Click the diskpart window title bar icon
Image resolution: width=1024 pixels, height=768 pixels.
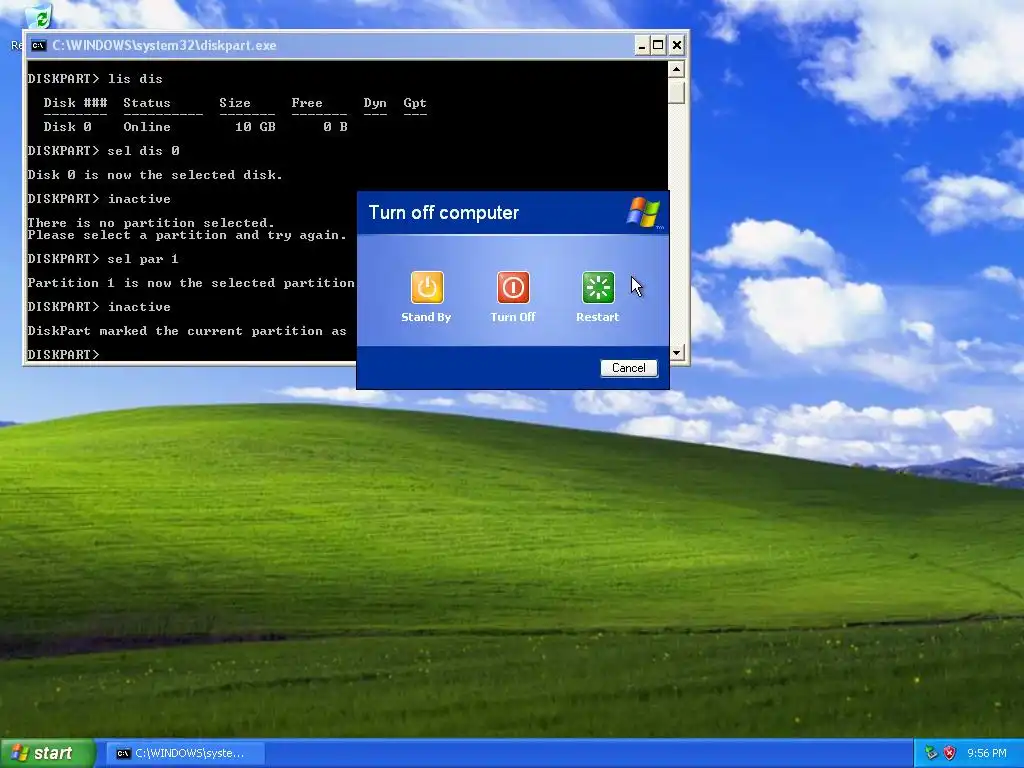(x=39, y=45)
